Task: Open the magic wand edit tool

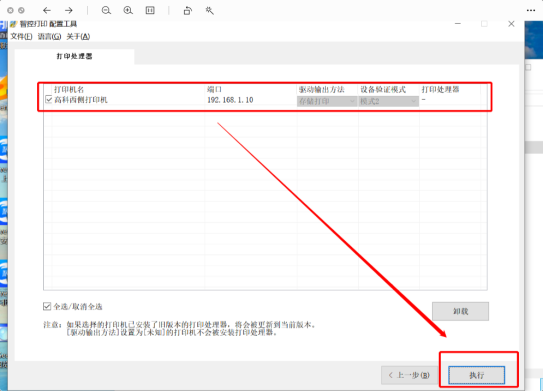Action: pos(210,10)
